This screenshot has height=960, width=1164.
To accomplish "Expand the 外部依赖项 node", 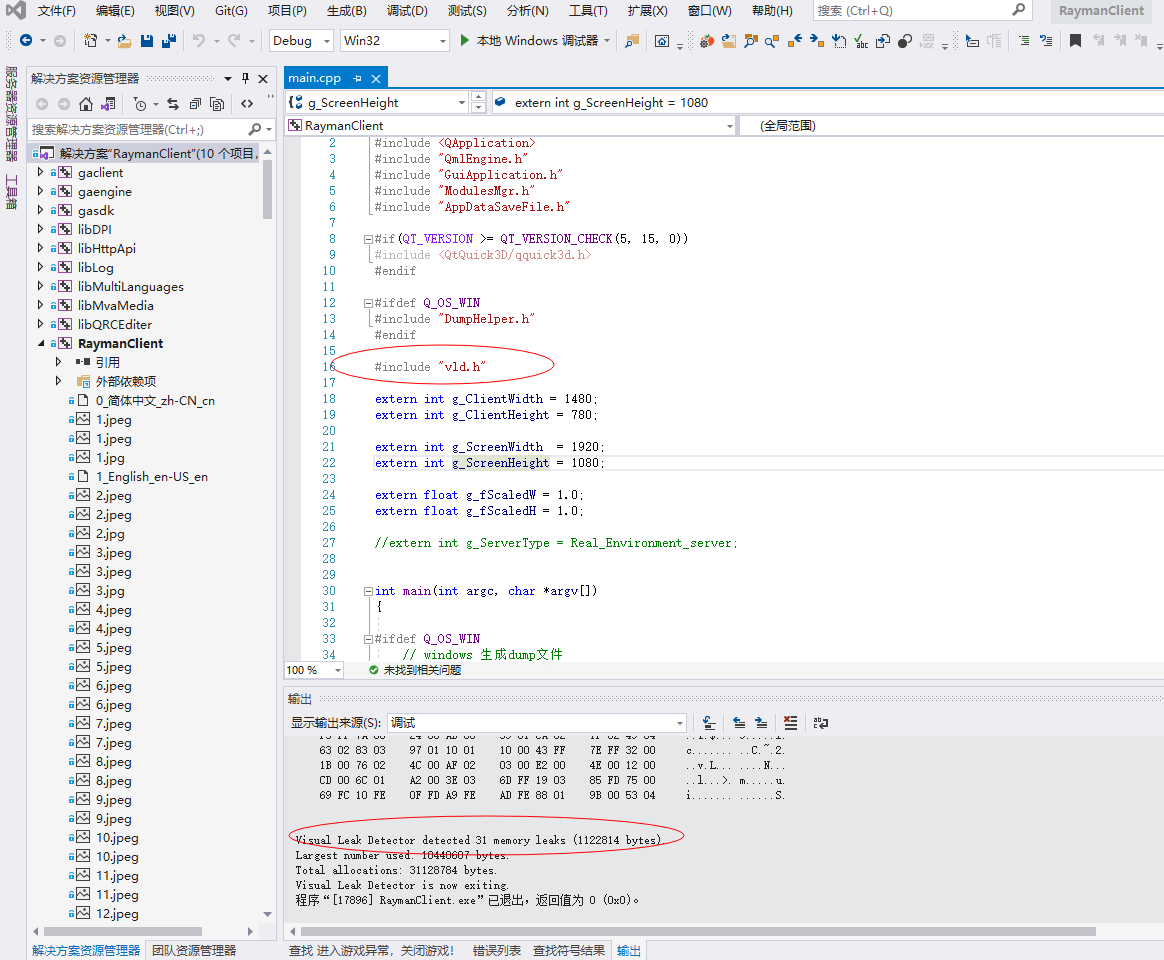I will [x=58, y=381].
